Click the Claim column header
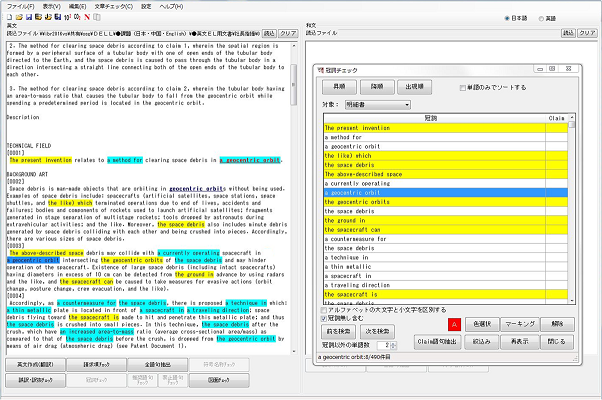 click(557, 118)
